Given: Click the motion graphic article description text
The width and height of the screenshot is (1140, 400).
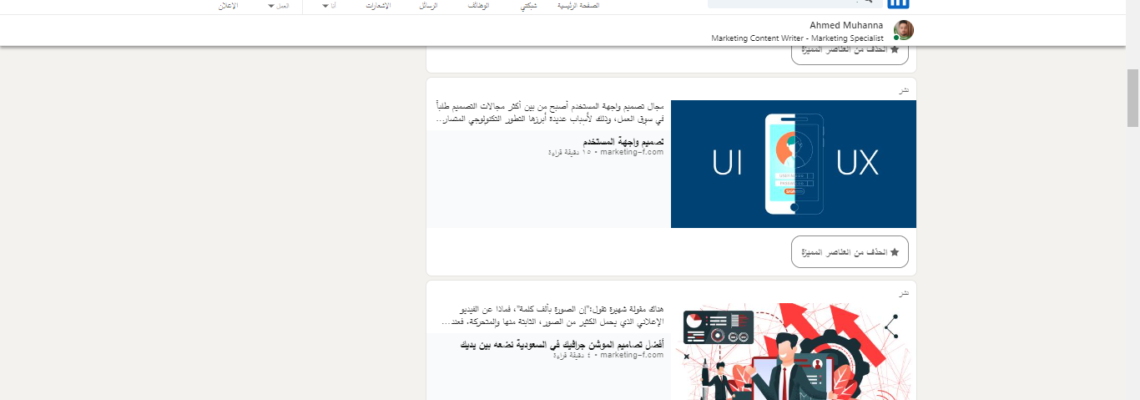Looking at the screenshot, I should pyautogui.click(x=553, y=315).
